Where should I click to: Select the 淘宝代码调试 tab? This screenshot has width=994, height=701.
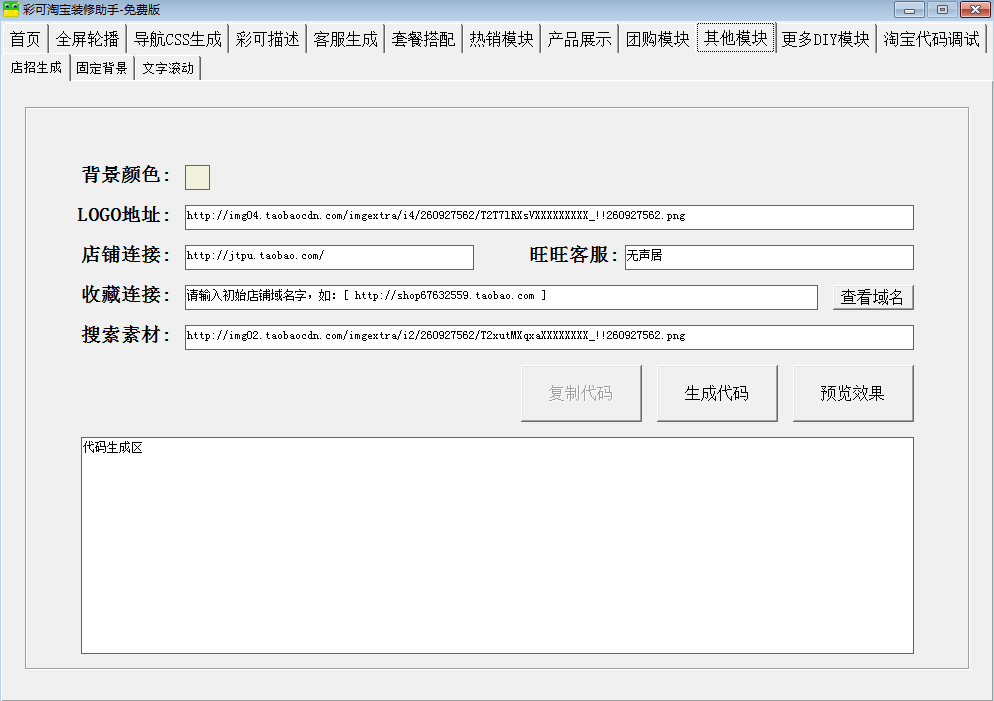[x=931, y=40]
